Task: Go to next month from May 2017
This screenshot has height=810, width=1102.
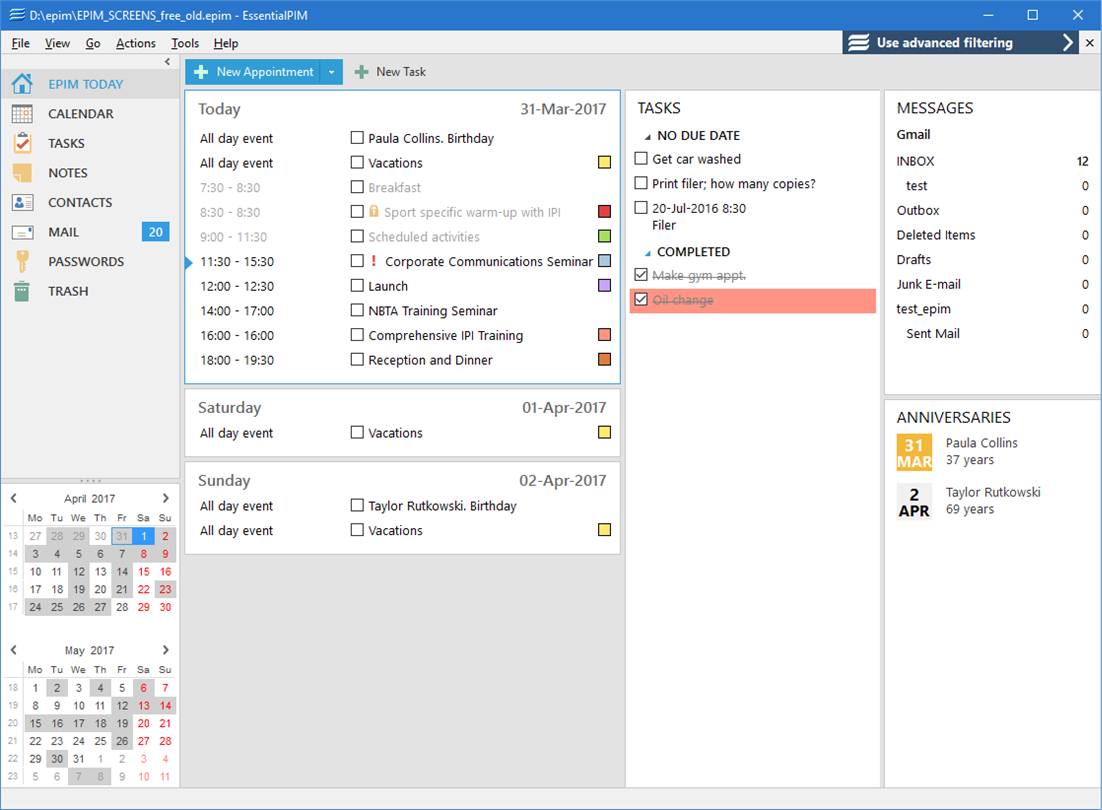Action: (x=166, y=650)
